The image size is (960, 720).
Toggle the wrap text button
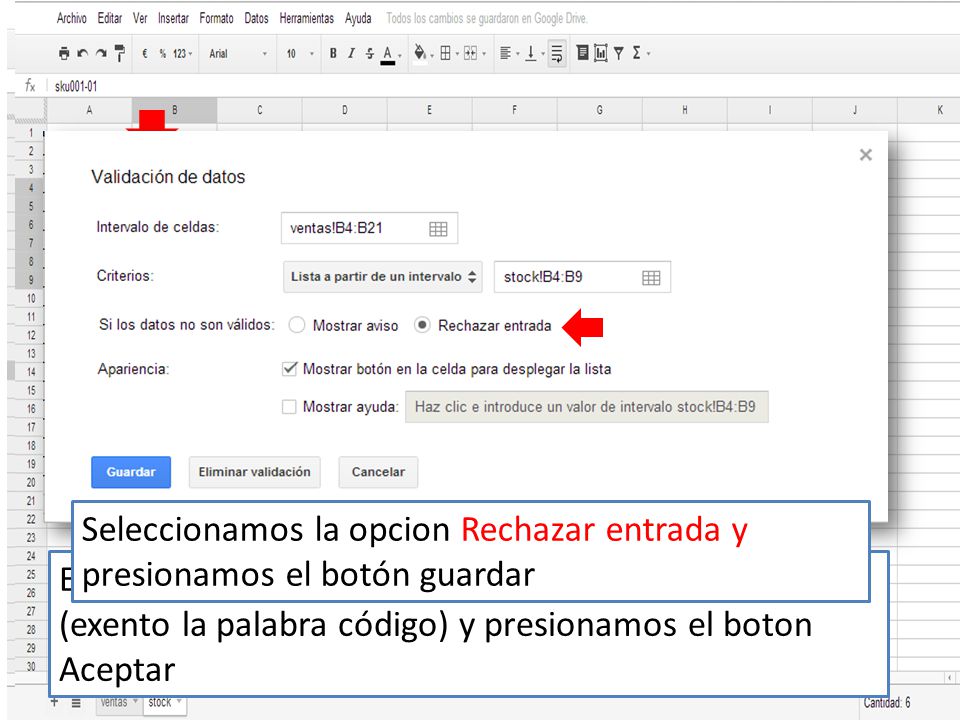(557, 54)
